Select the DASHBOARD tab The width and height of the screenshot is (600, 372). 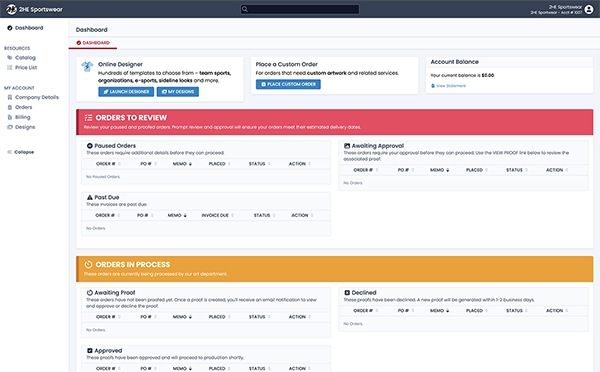tap(93, 43)
